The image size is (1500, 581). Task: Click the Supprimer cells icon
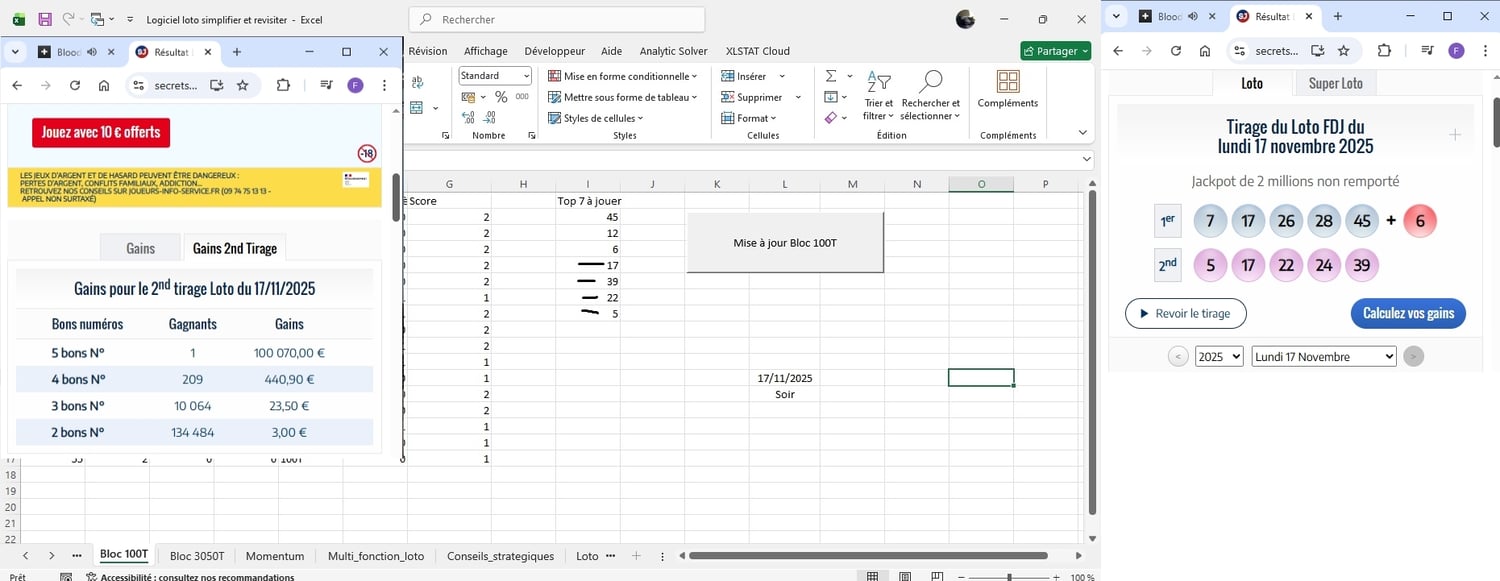tap(729, 97)
